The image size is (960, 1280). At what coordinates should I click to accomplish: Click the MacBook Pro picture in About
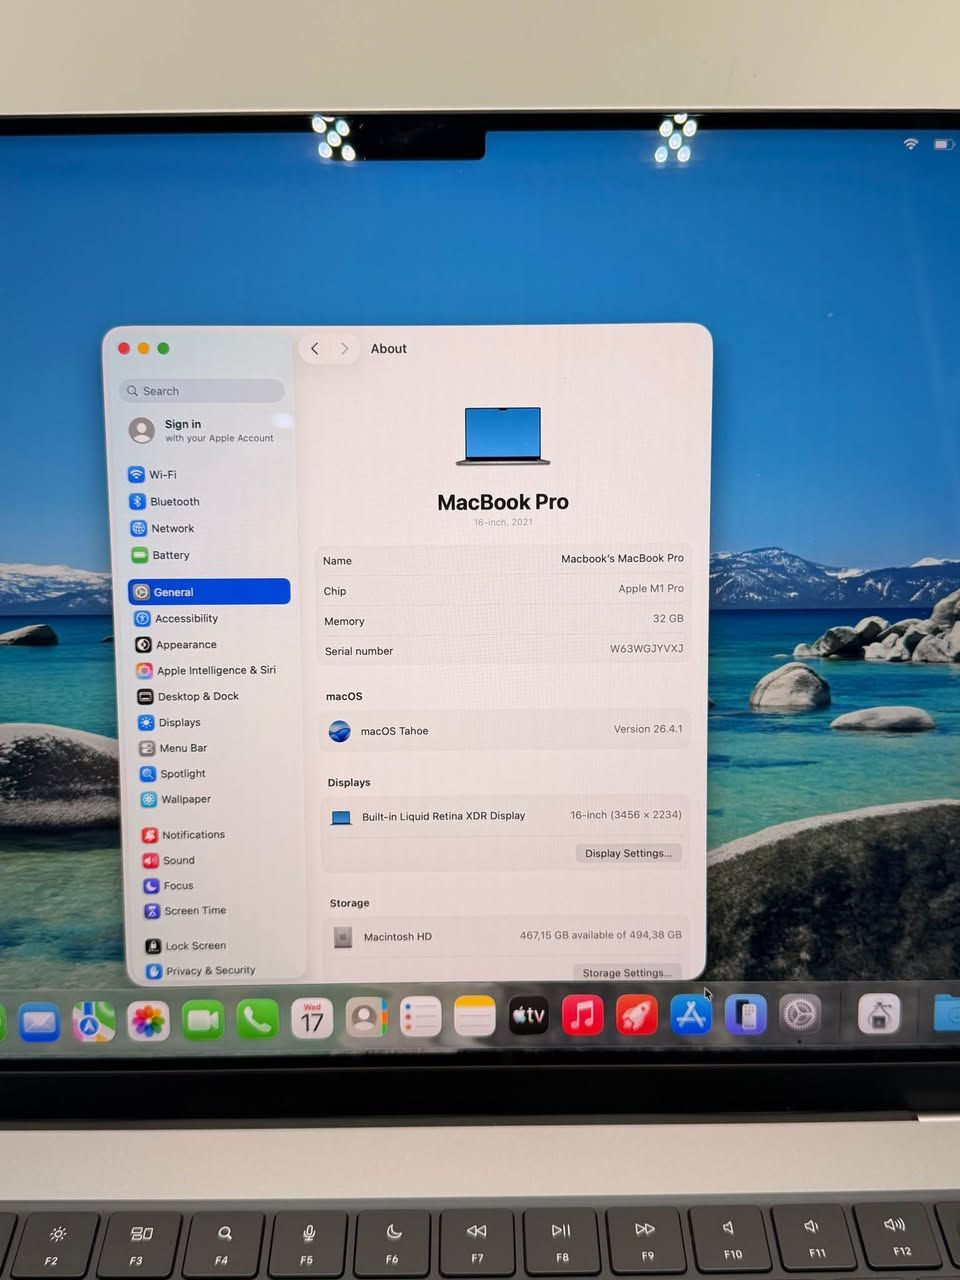pyautogui.click(x=503, y=436)
